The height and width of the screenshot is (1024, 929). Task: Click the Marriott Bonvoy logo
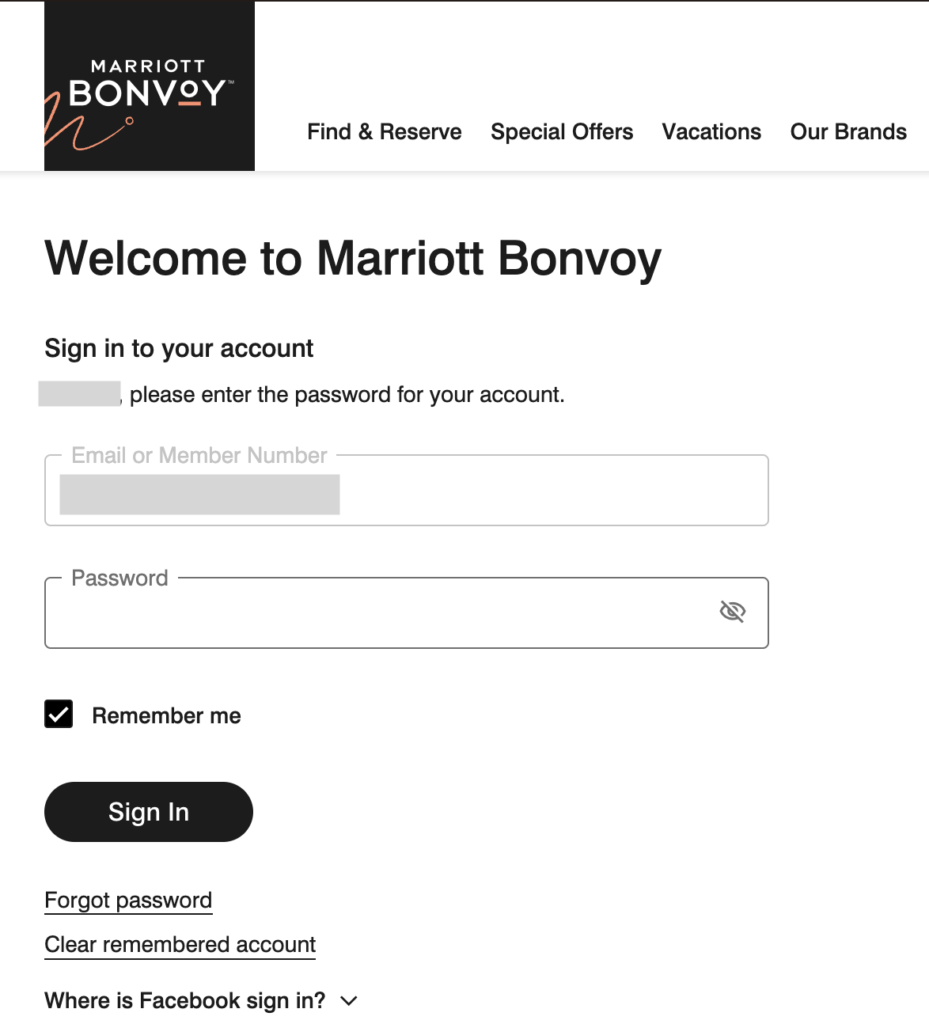pyautogui.click(x=149, y=86)
